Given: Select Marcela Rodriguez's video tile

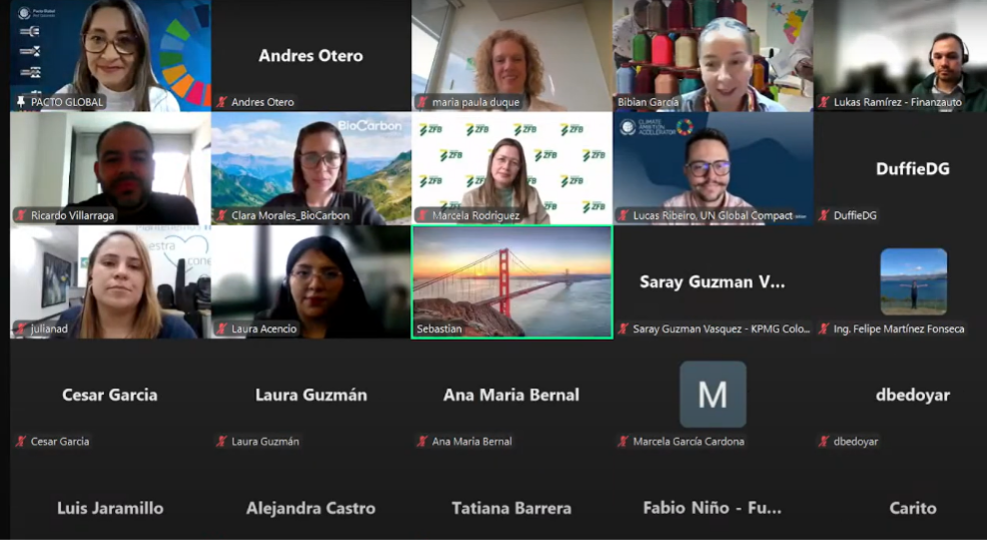Looking at the screenshot, I should pyautogui.click(x=512, y=169).
